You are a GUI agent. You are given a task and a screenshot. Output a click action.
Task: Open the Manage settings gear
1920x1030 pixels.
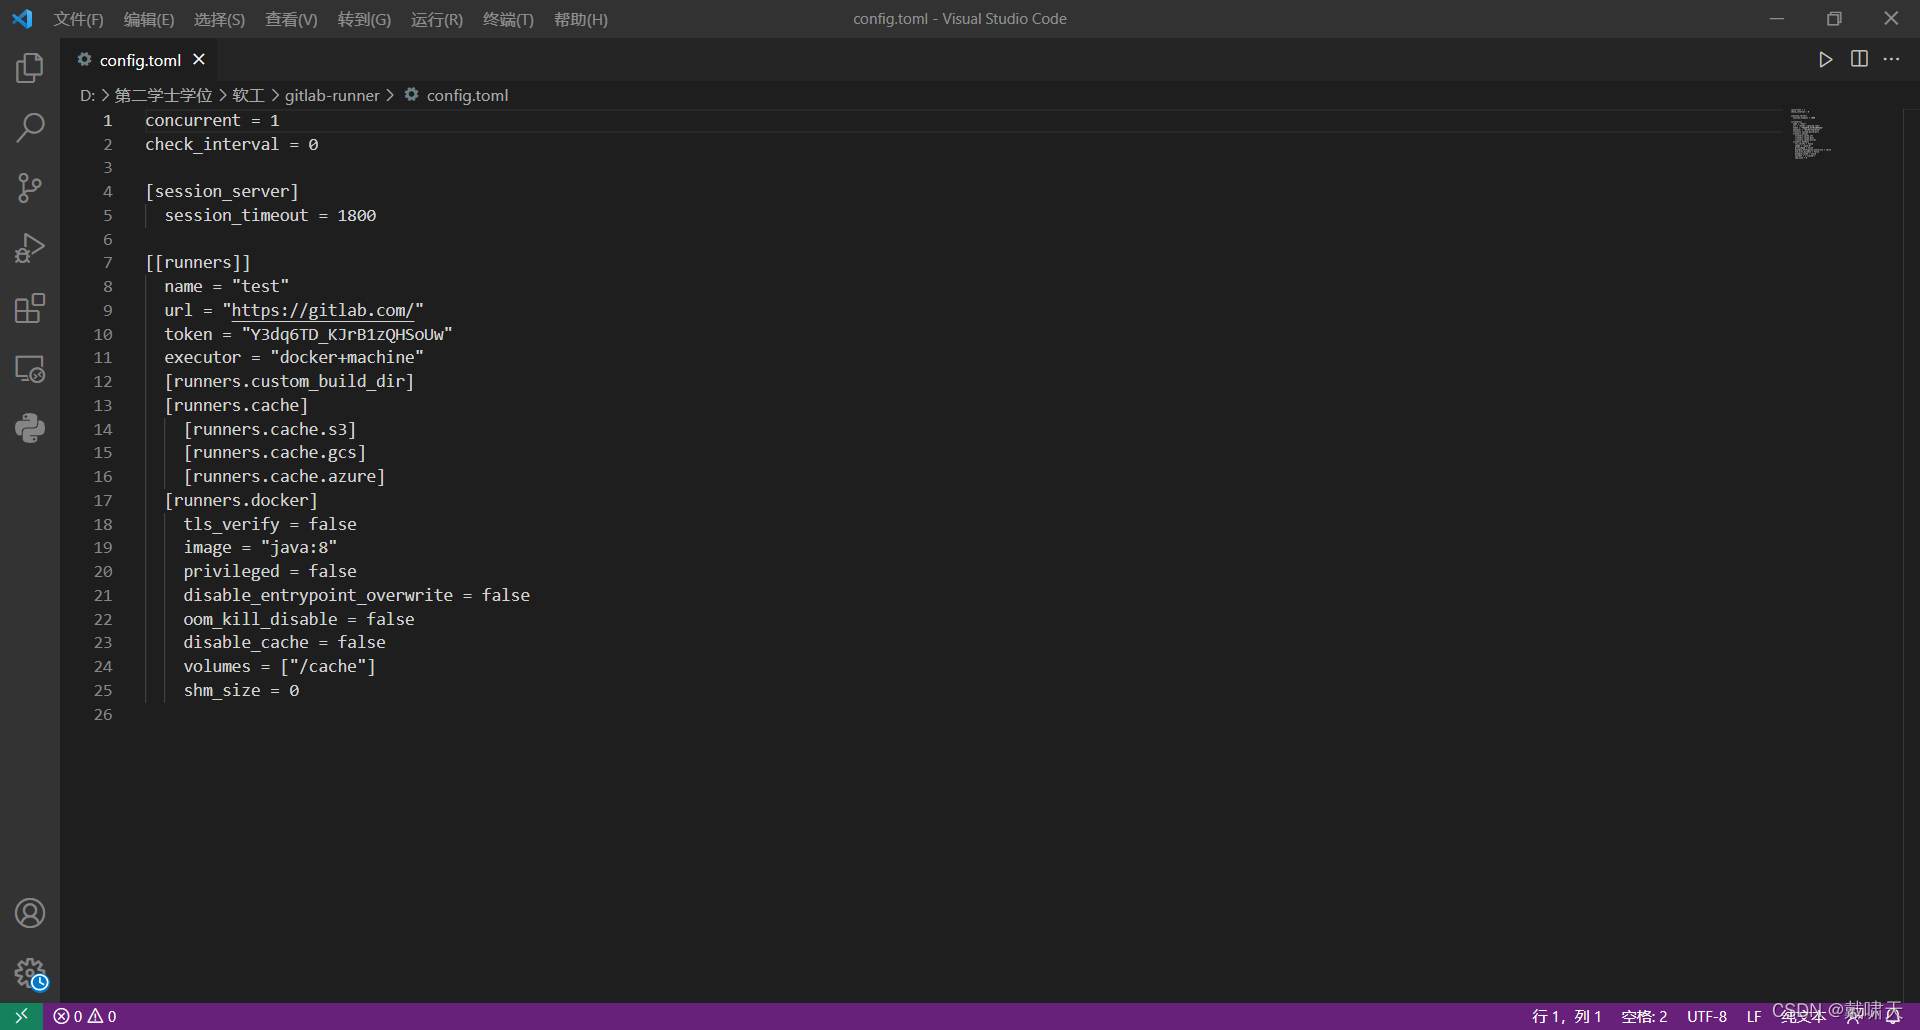(30, 973)
